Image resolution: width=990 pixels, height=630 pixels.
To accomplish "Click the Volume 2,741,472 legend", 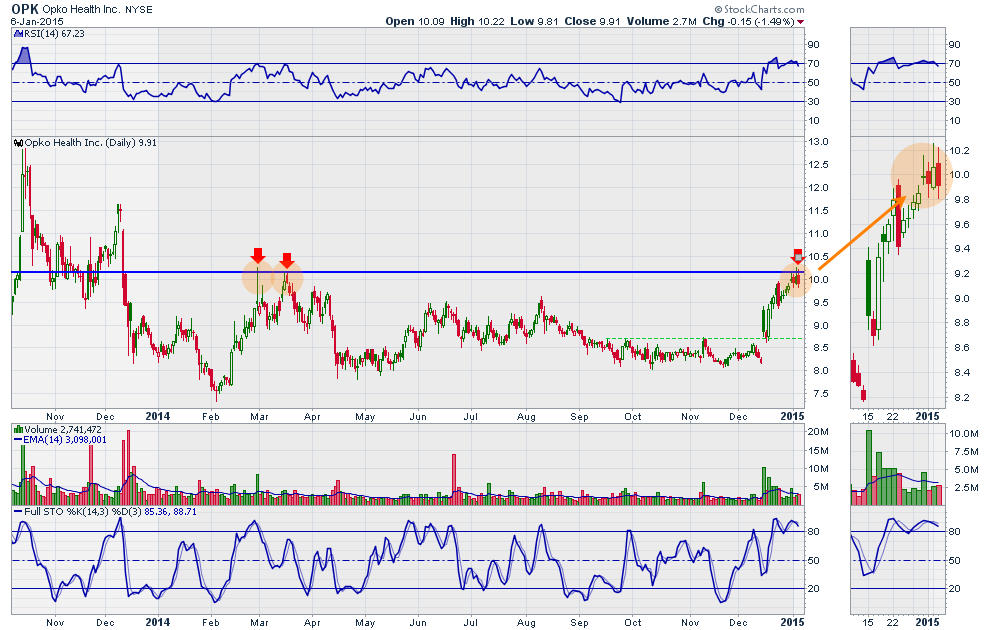I will 63,430.
